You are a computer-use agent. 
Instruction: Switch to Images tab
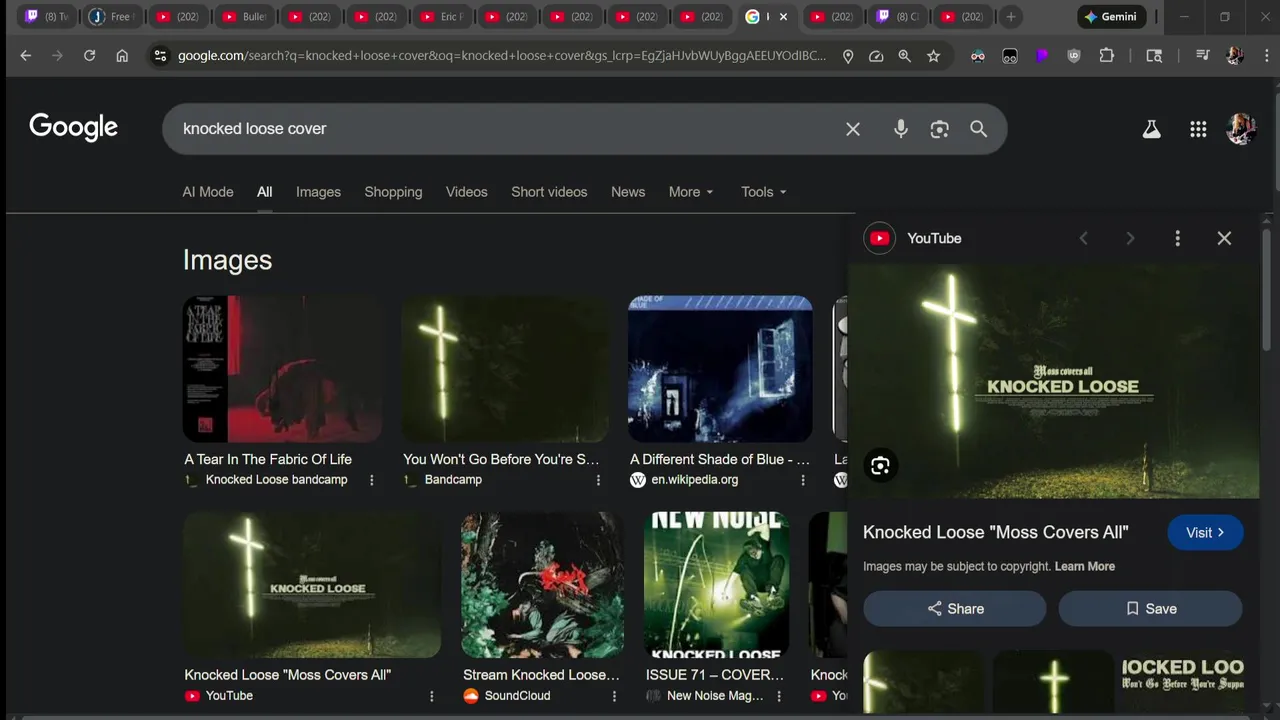318,192
